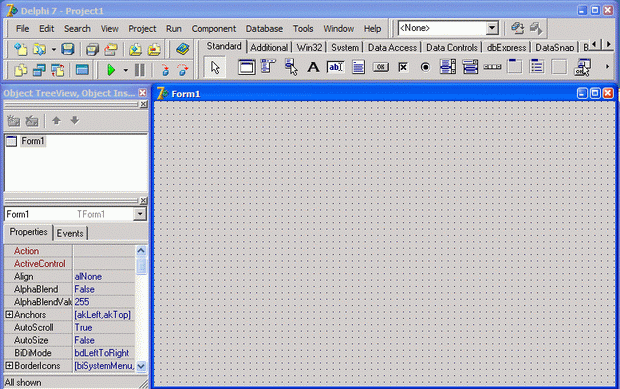The height and width of the screenshot is (389, 620).
Task: Select the ComboBox component icon
Action: [470, 67]
